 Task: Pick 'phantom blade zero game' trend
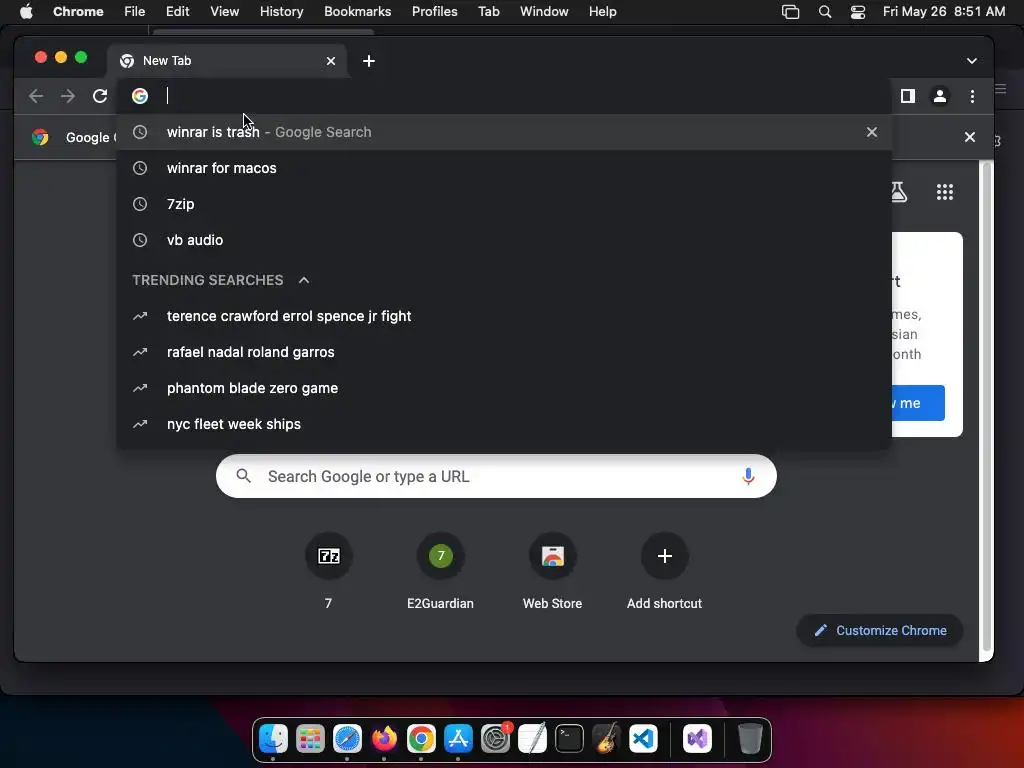[x=504, y=388]
